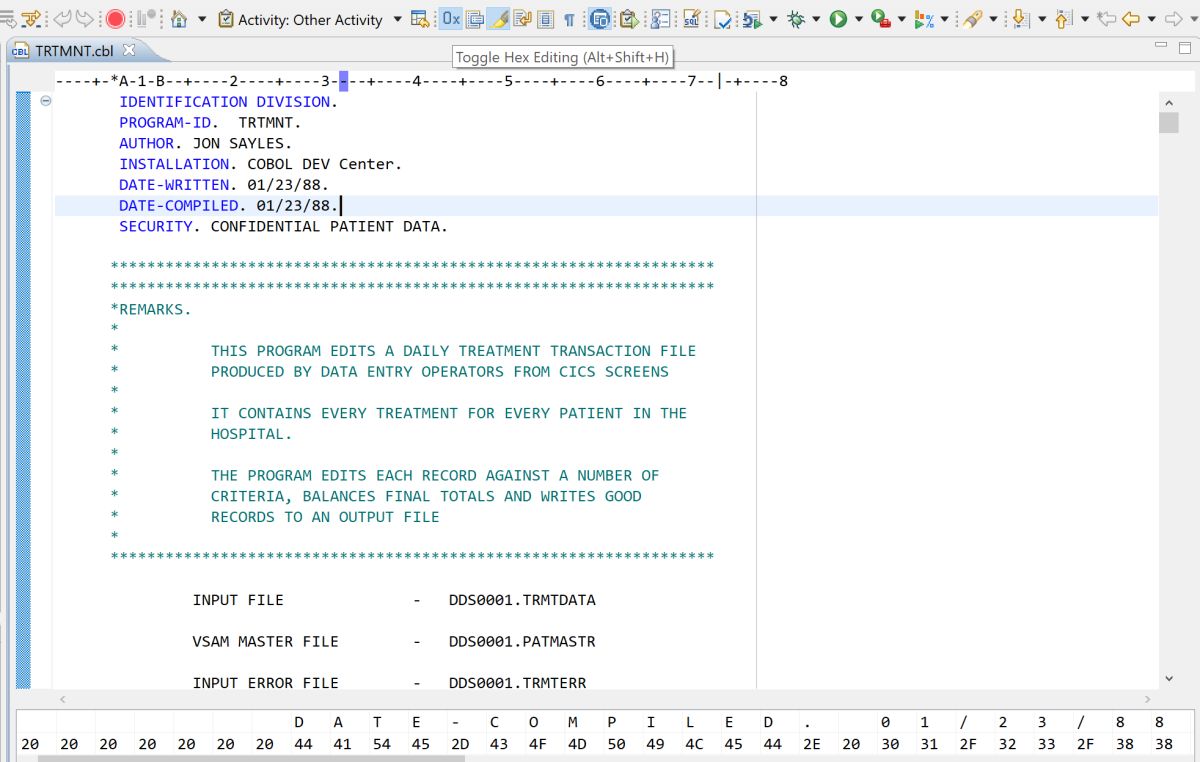The width and height of the screenshot is (1200, 762).
Task: Click the horizontal scrollbar left arrow
Action: (x=64, y=700)
